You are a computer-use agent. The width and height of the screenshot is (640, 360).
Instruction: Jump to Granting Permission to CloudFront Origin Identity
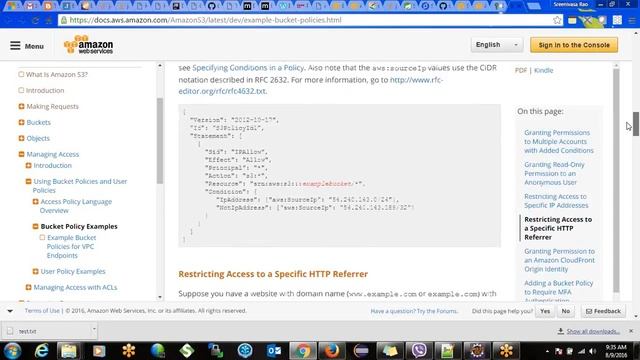[559, 260]
